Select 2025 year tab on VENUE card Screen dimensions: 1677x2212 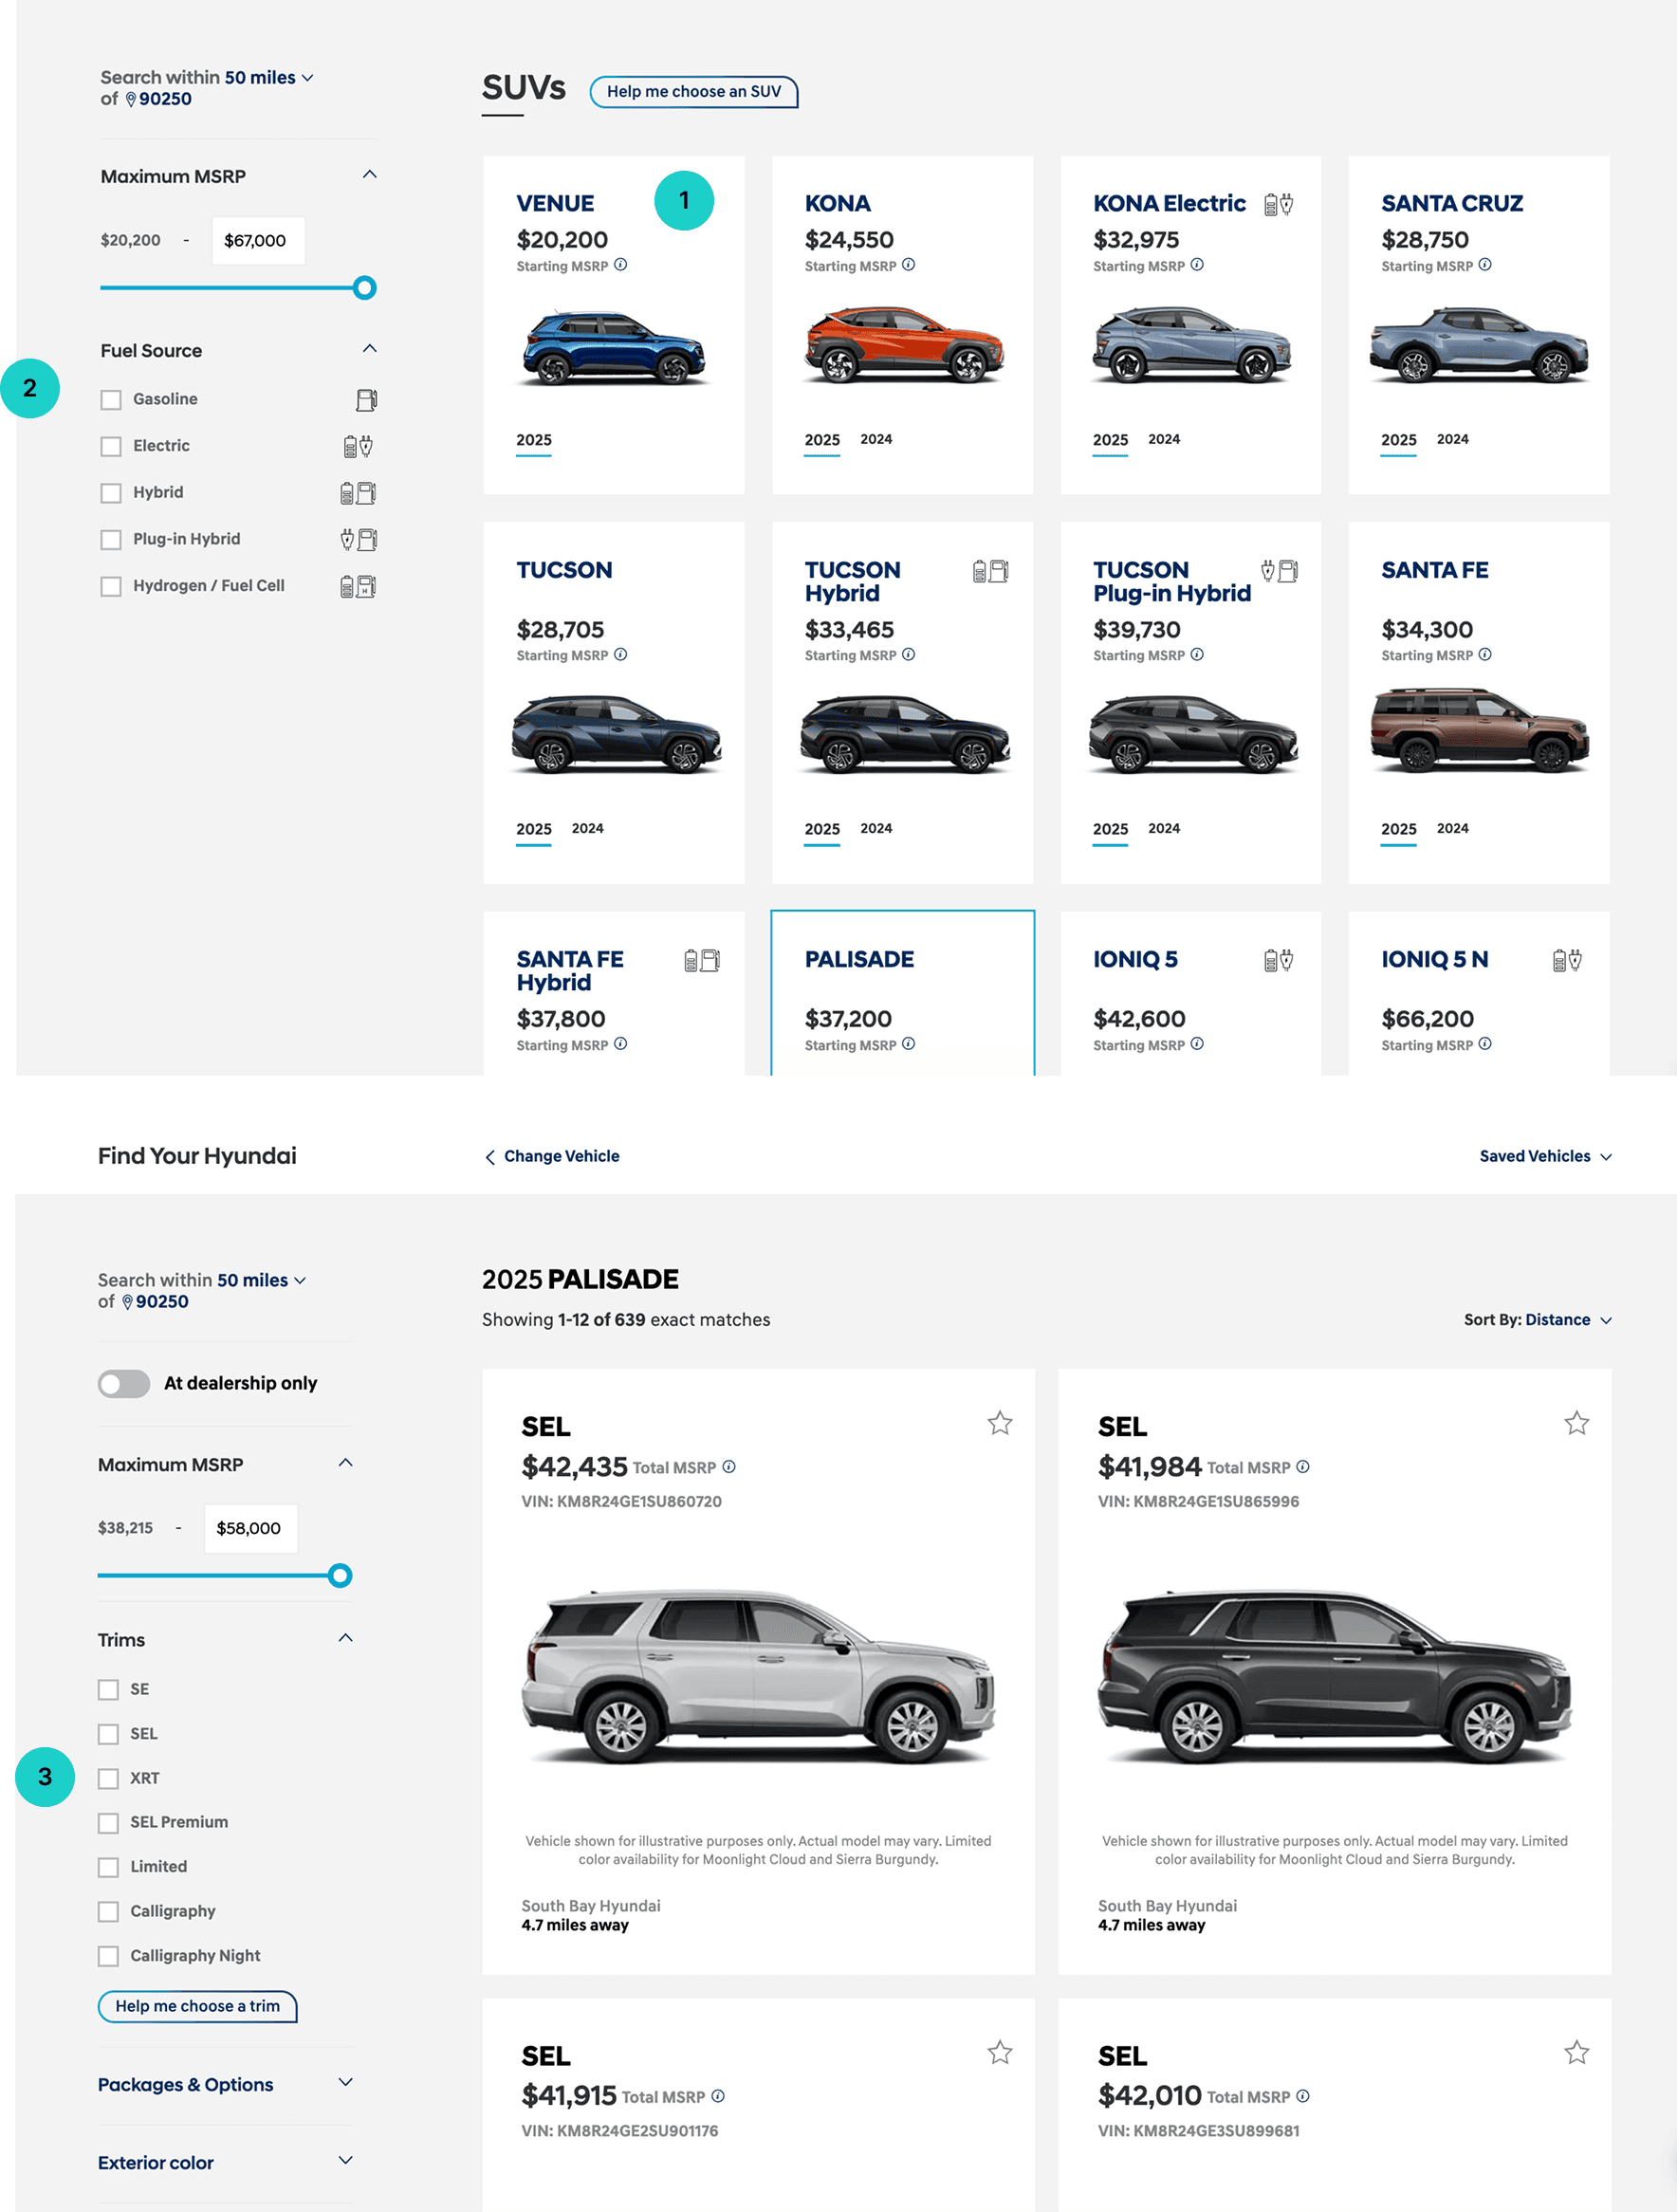[534, 440]
